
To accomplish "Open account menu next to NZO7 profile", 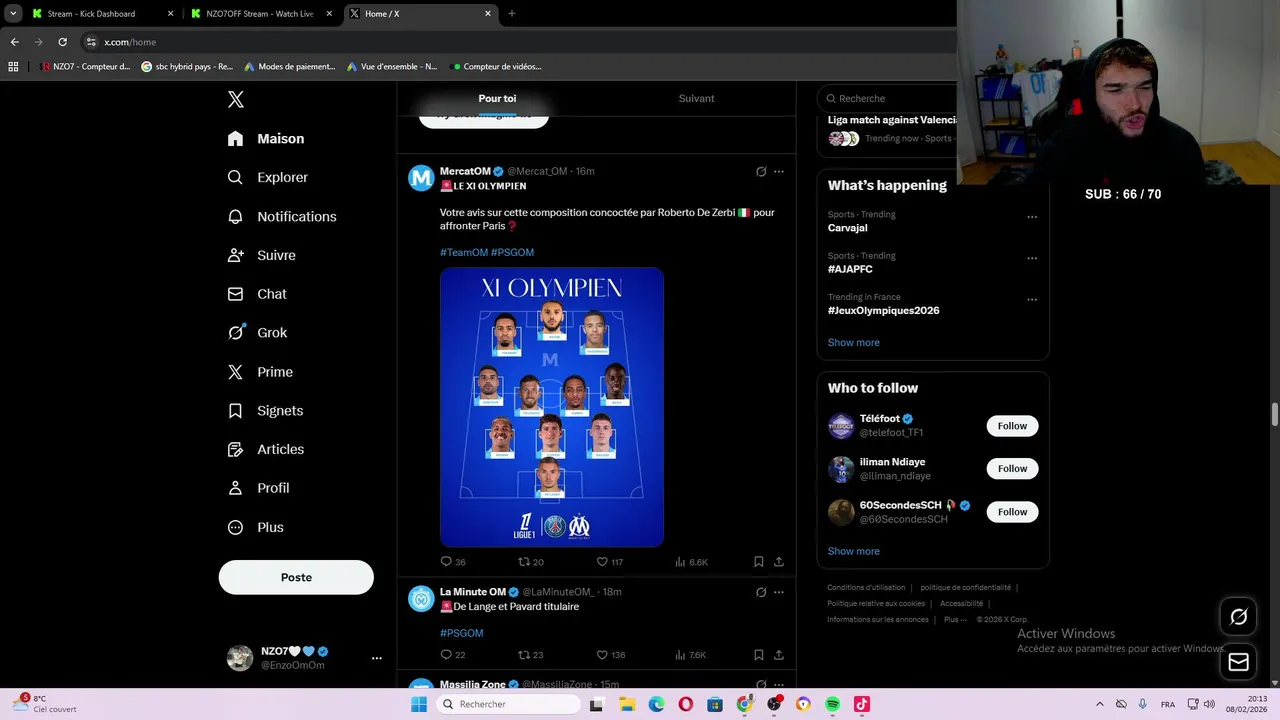I will pos(377,658).
